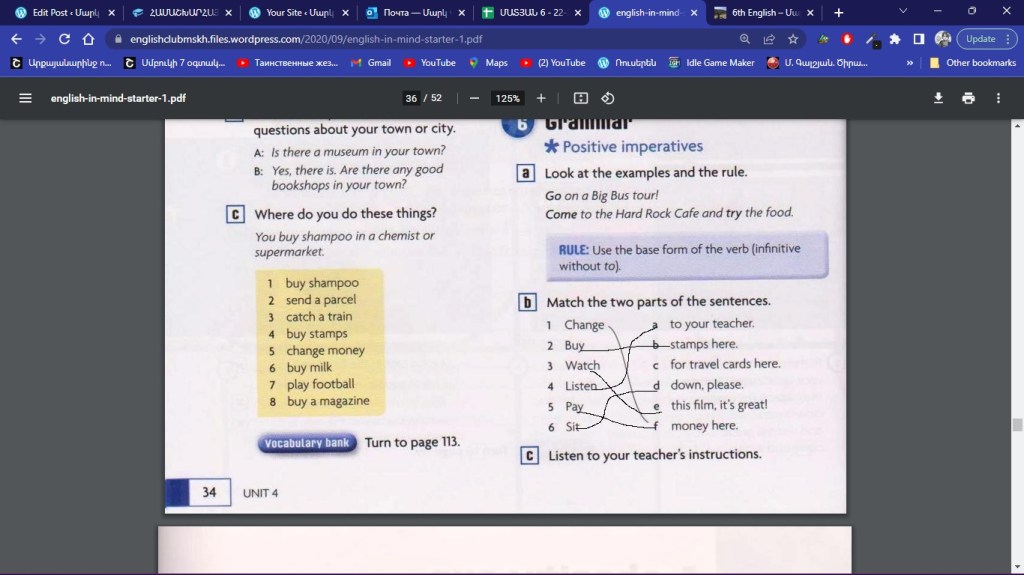Click the page number input field
Viewport: 1024px width, 575px height.
pos(411,98)
